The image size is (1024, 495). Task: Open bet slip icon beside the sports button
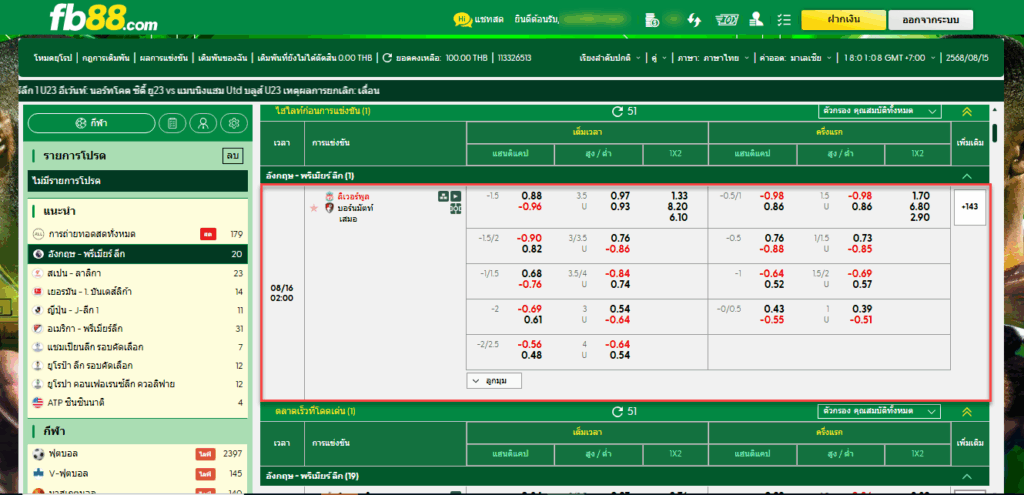click(x=172, y=123)
